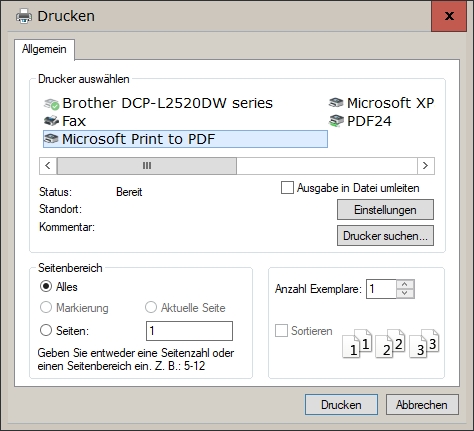Click the printer list right scroll arrow
Screen dimensions: 474x431
(426, 166)
